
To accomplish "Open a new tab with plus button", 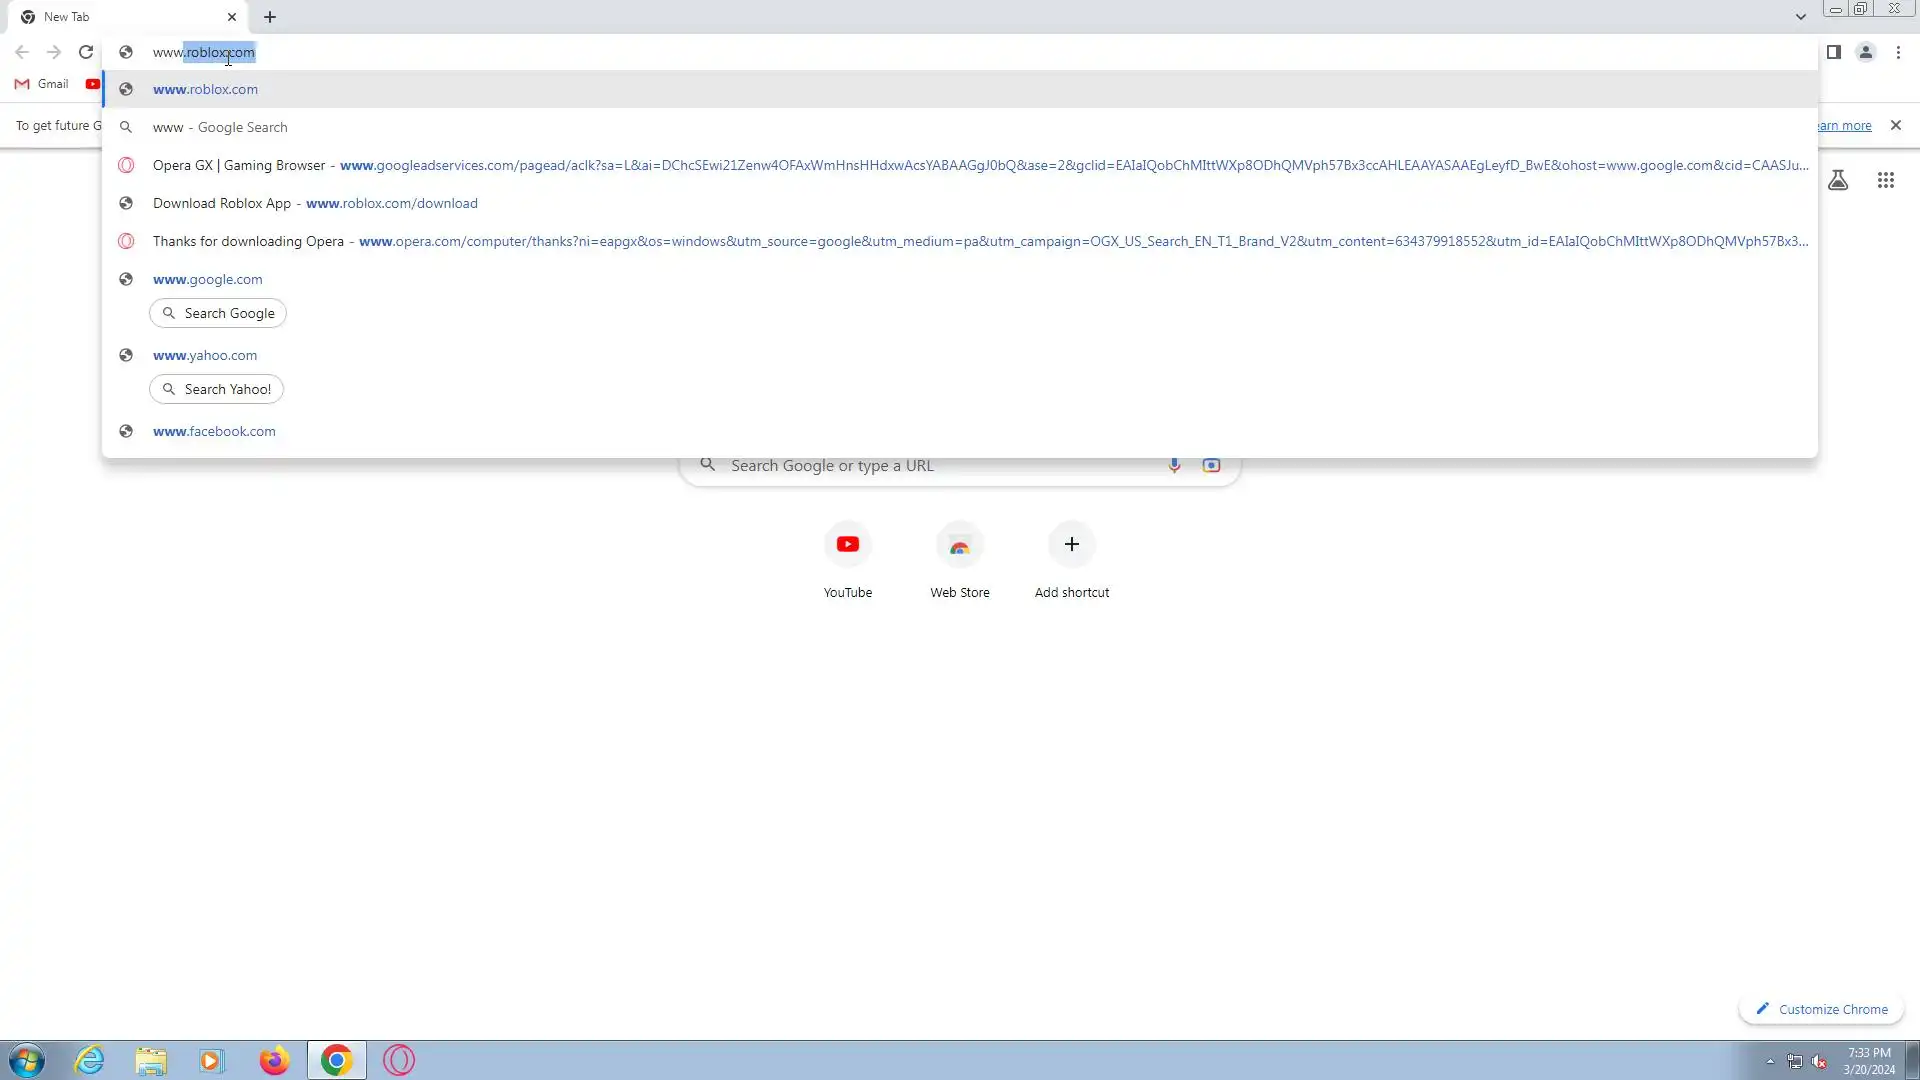I will [x=270, y=17].
